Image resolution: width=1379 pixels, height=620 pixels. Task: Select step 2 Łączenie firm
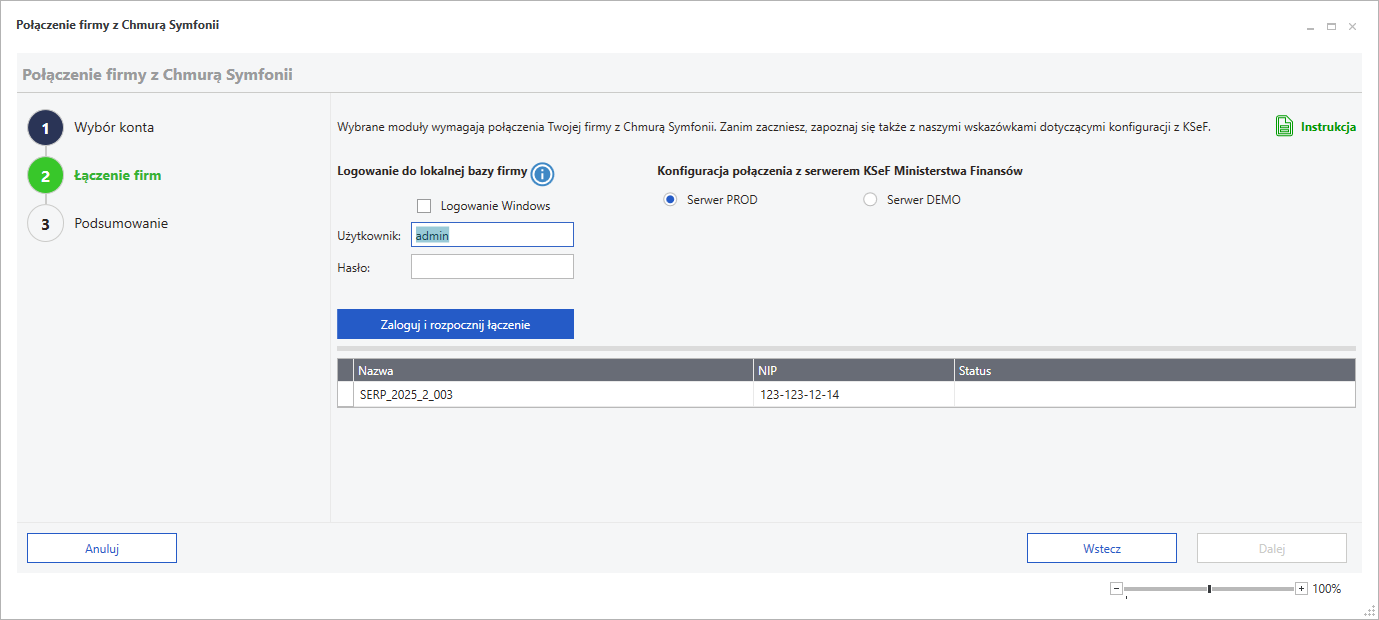118,175
